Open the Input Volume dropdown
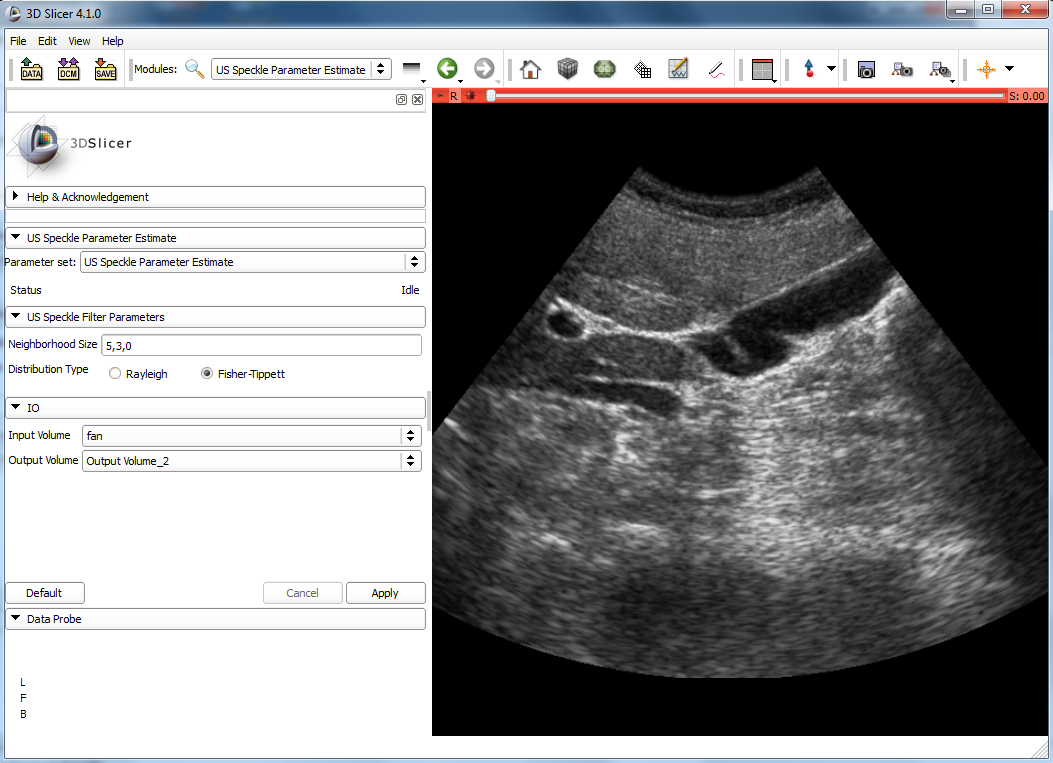Screen dimensions: 1053x763 pos(251,436)
